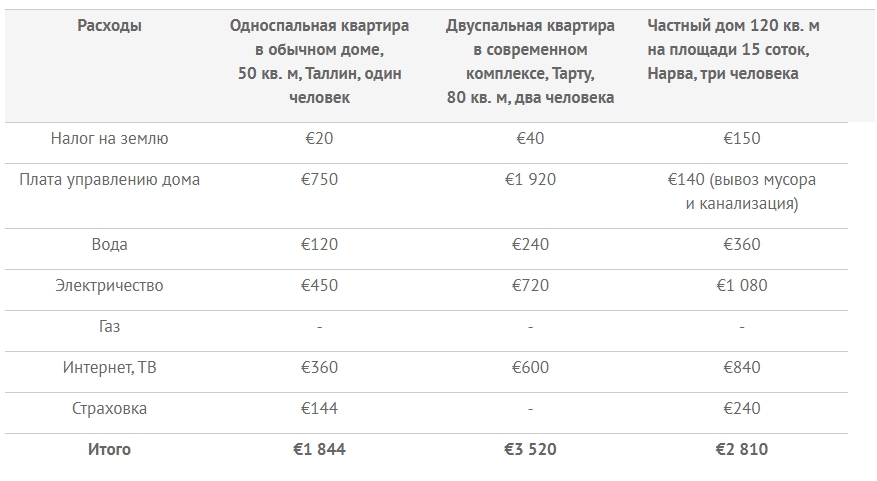Select the "Плата управлению дома" row label
The width and height of the screenshot is (877, 481).
tap(109, 180)
